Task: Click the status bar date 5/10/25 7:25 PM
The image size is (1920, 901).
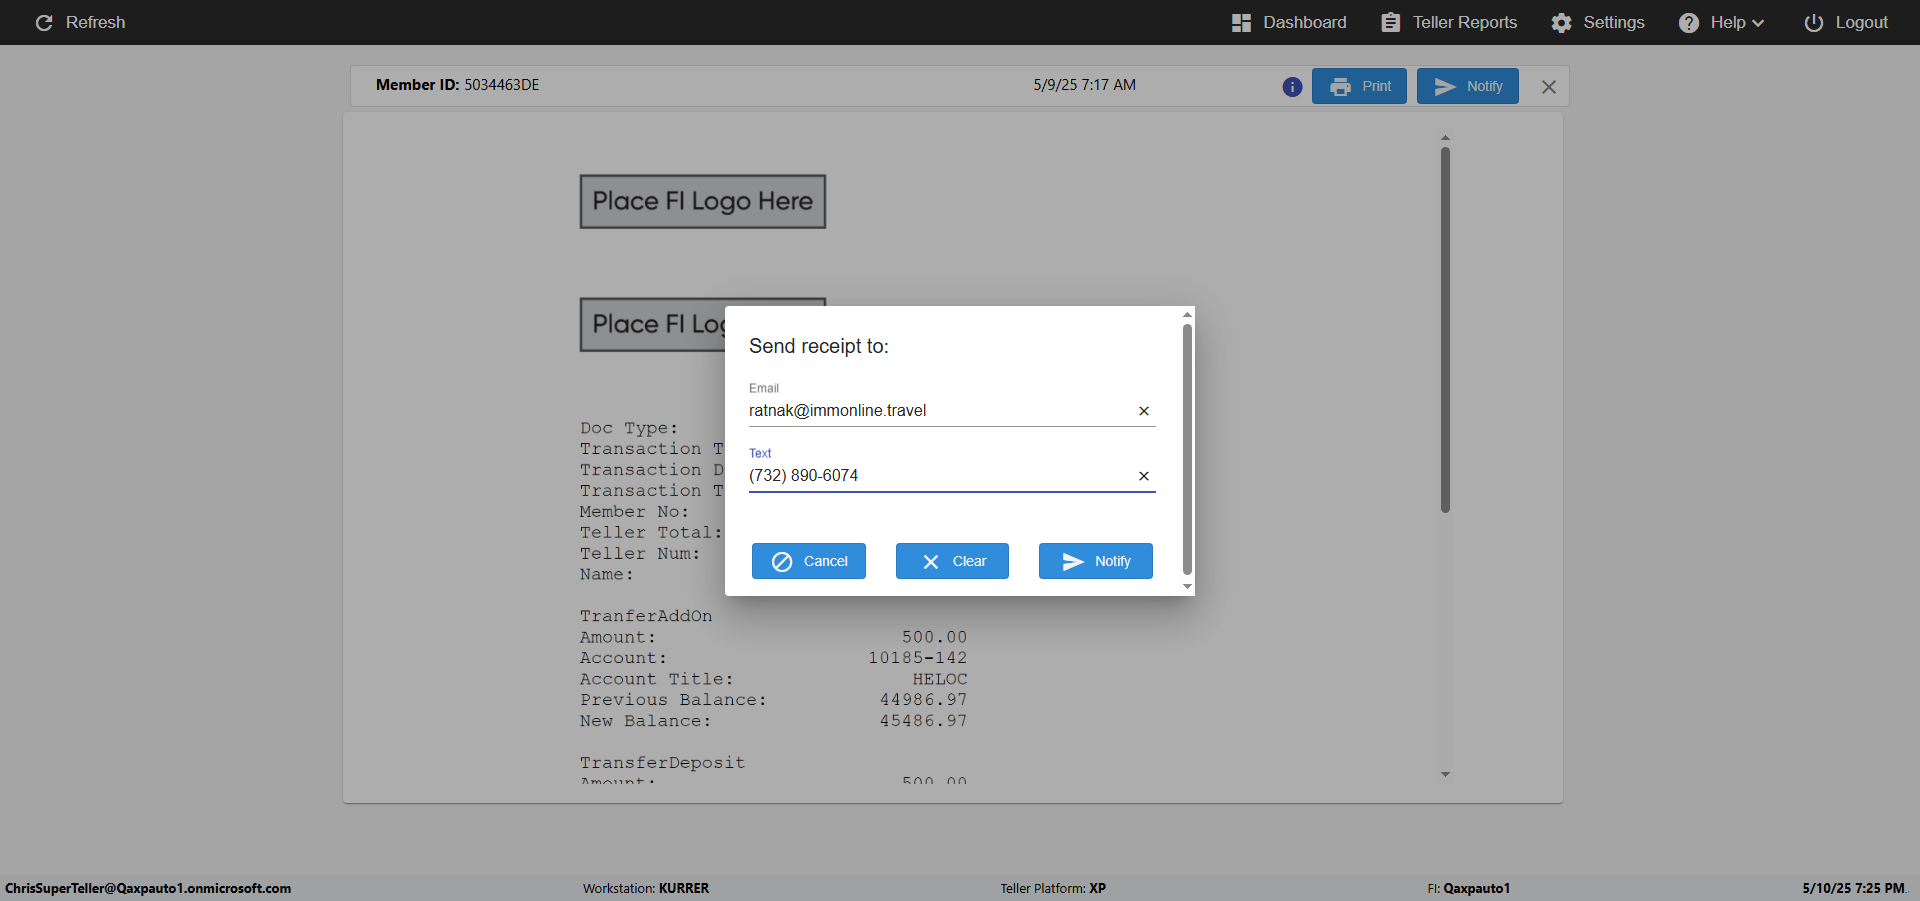Action: pyautogui.click(x=1854, y=888)
